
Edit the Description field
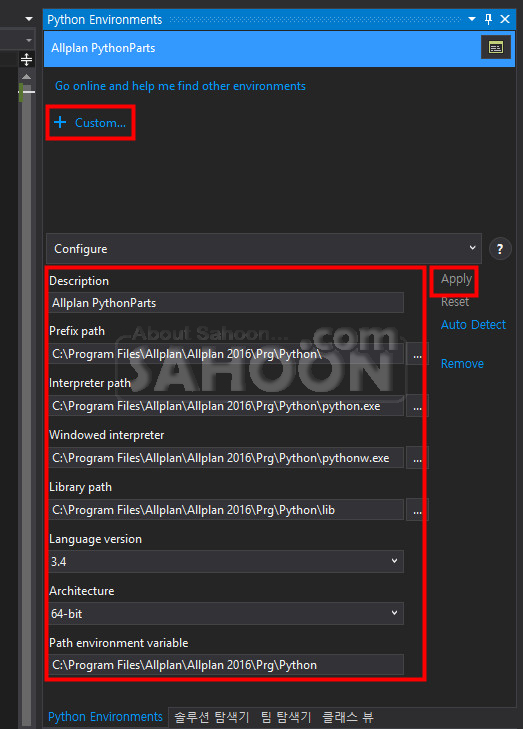point(226,303)
